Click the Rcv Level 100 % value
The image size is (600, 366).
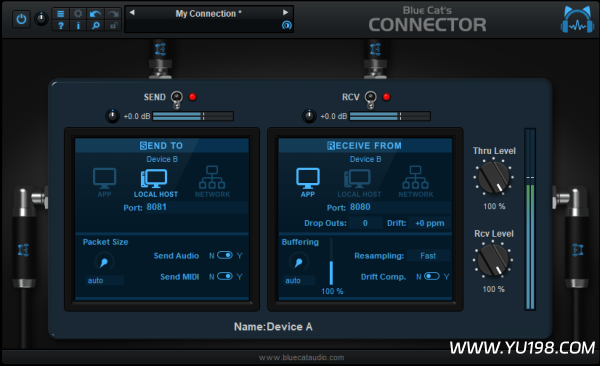point(494,289)
